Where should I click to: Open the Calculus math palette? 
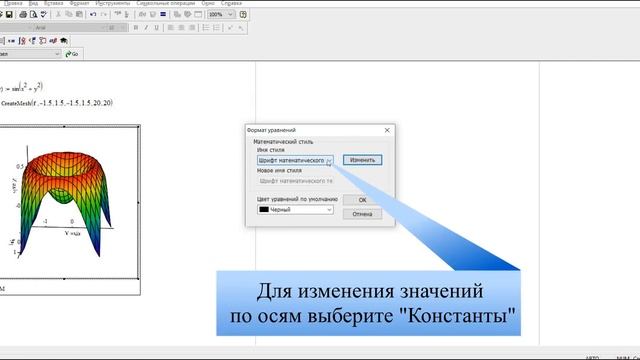(22, 41)
